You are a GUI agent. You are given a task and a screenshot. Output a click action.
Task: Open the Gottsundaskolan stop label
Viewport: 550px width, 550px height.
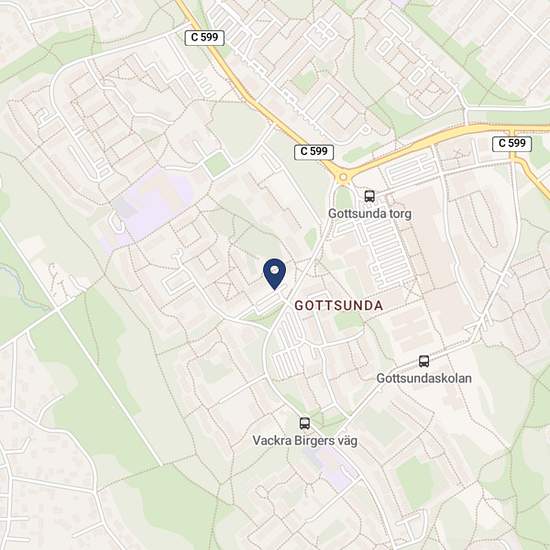[424, 378]
